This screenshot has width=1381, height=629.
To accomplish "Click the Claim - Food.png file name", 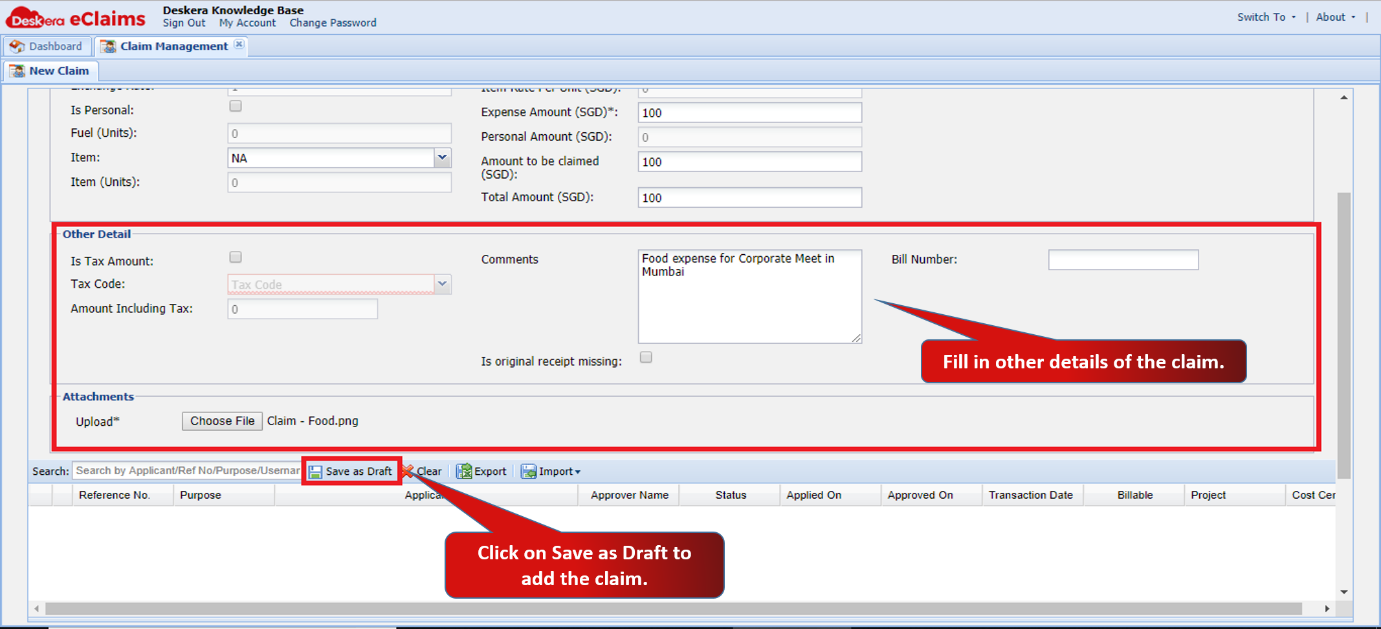I will [313, 421].
